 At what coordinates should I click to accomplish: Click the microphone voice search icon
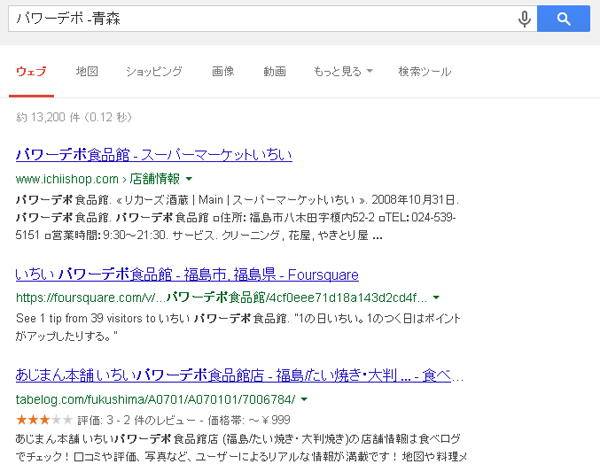point(524,19)
